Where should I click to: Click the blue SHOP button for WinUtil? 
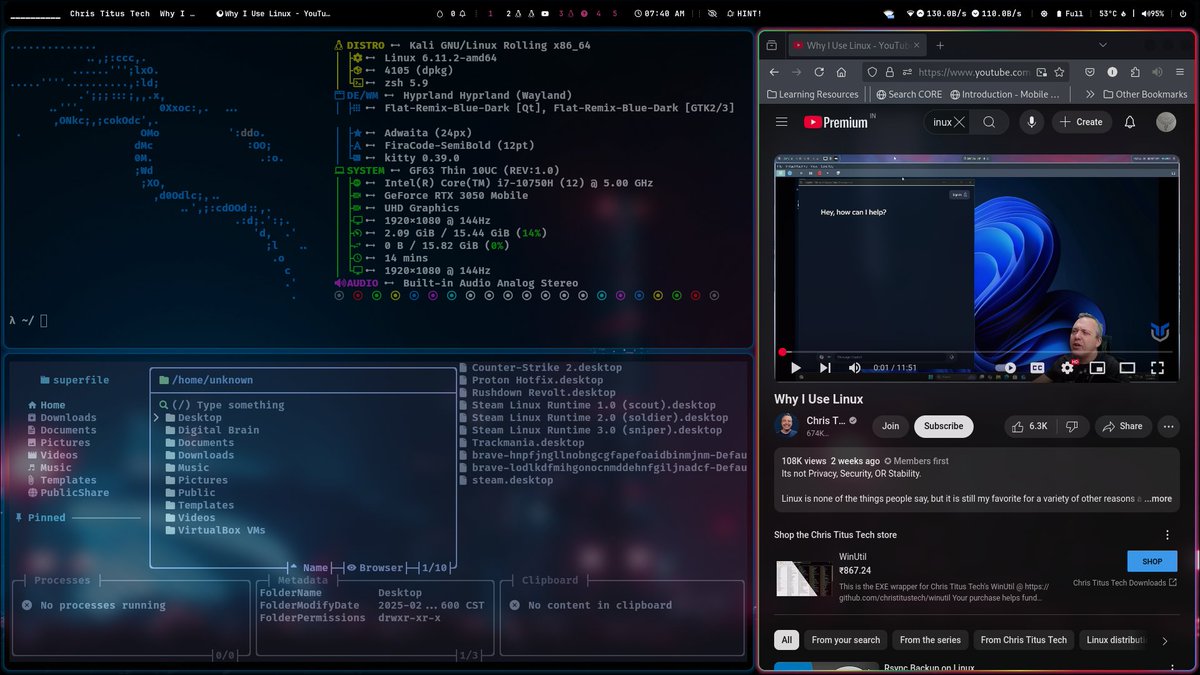(1152, 561)
